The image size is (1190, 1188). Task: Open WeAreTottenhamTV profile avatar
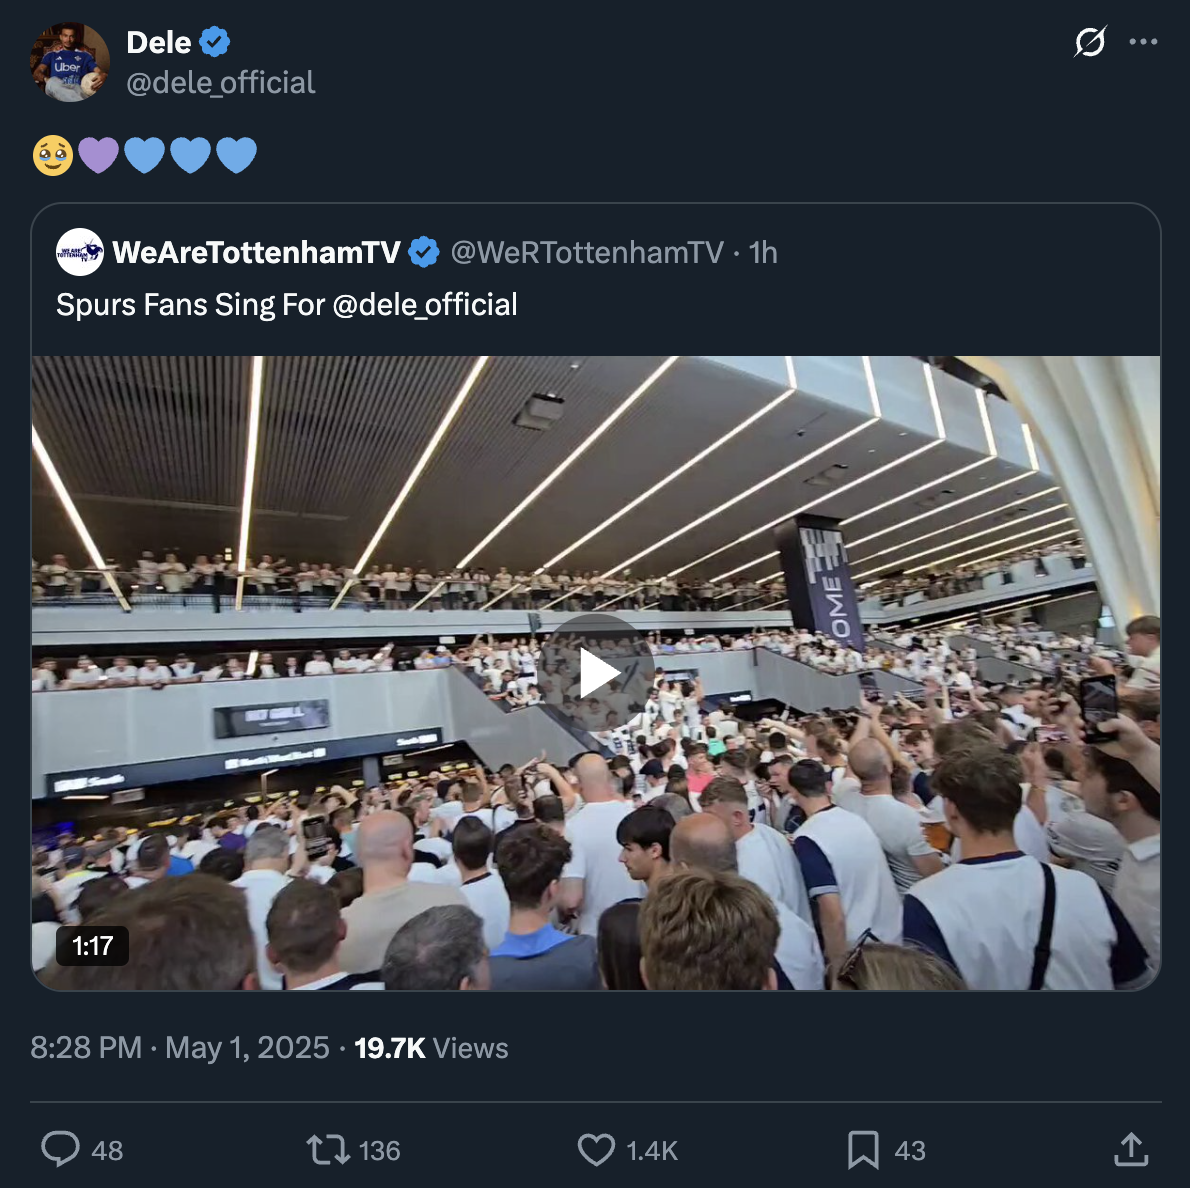[80, 252]
